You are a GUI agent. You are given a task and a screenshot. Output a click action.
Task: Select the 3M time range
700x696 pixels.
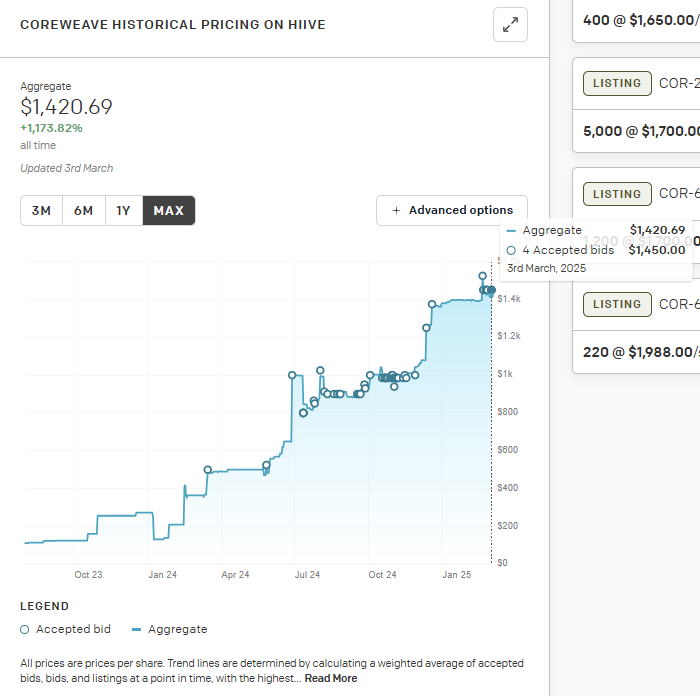tap(42, 210)
